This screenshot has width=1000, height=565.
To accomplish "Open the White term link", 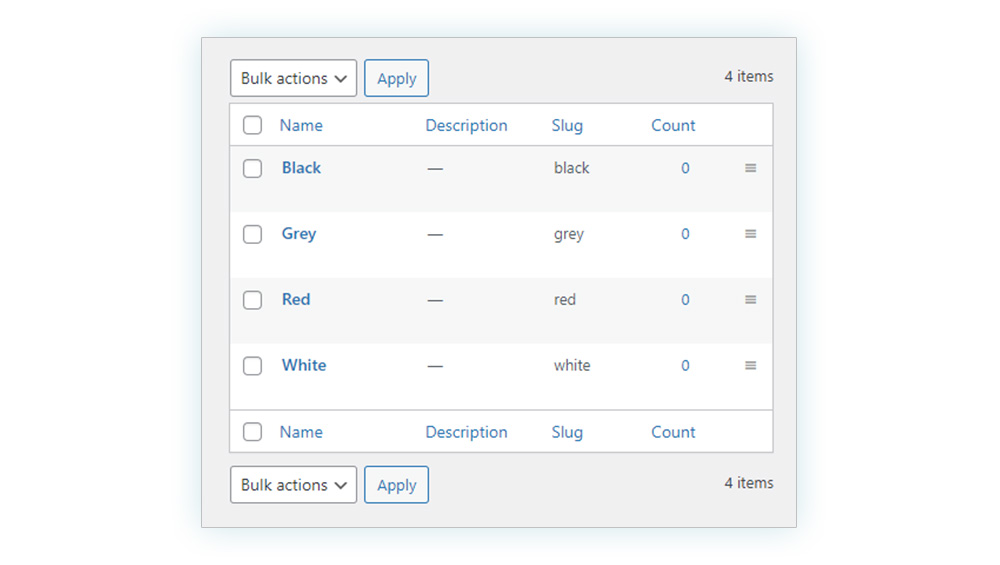I will pos(304,365).
